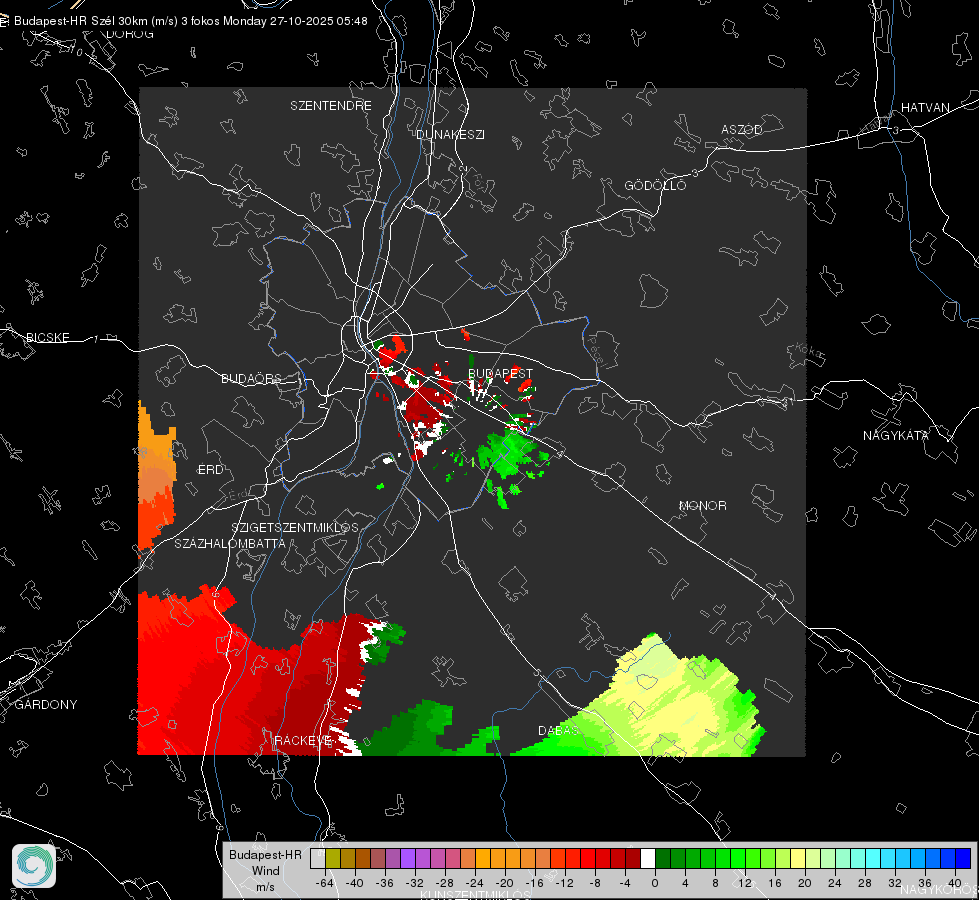Click the BUDAÖRS town label
Viewport: 979px width, 900px height.
(x=252, y=378)
